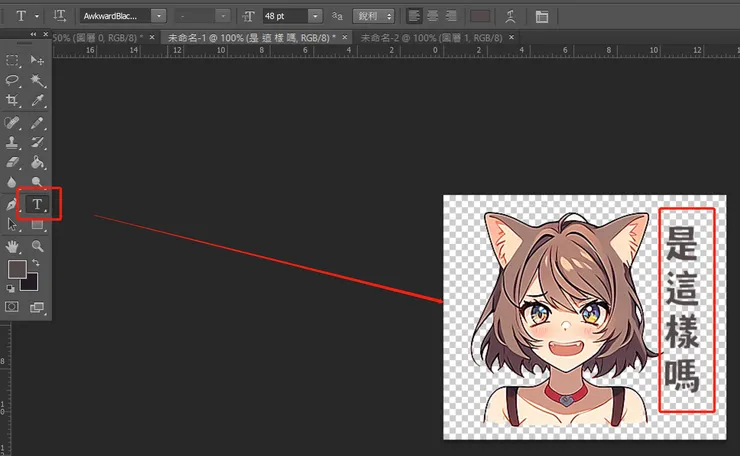Select the Spot Healing Brush tool
Image resolution: width=740 pixels, height=456 pixels.
click(12, 123)
